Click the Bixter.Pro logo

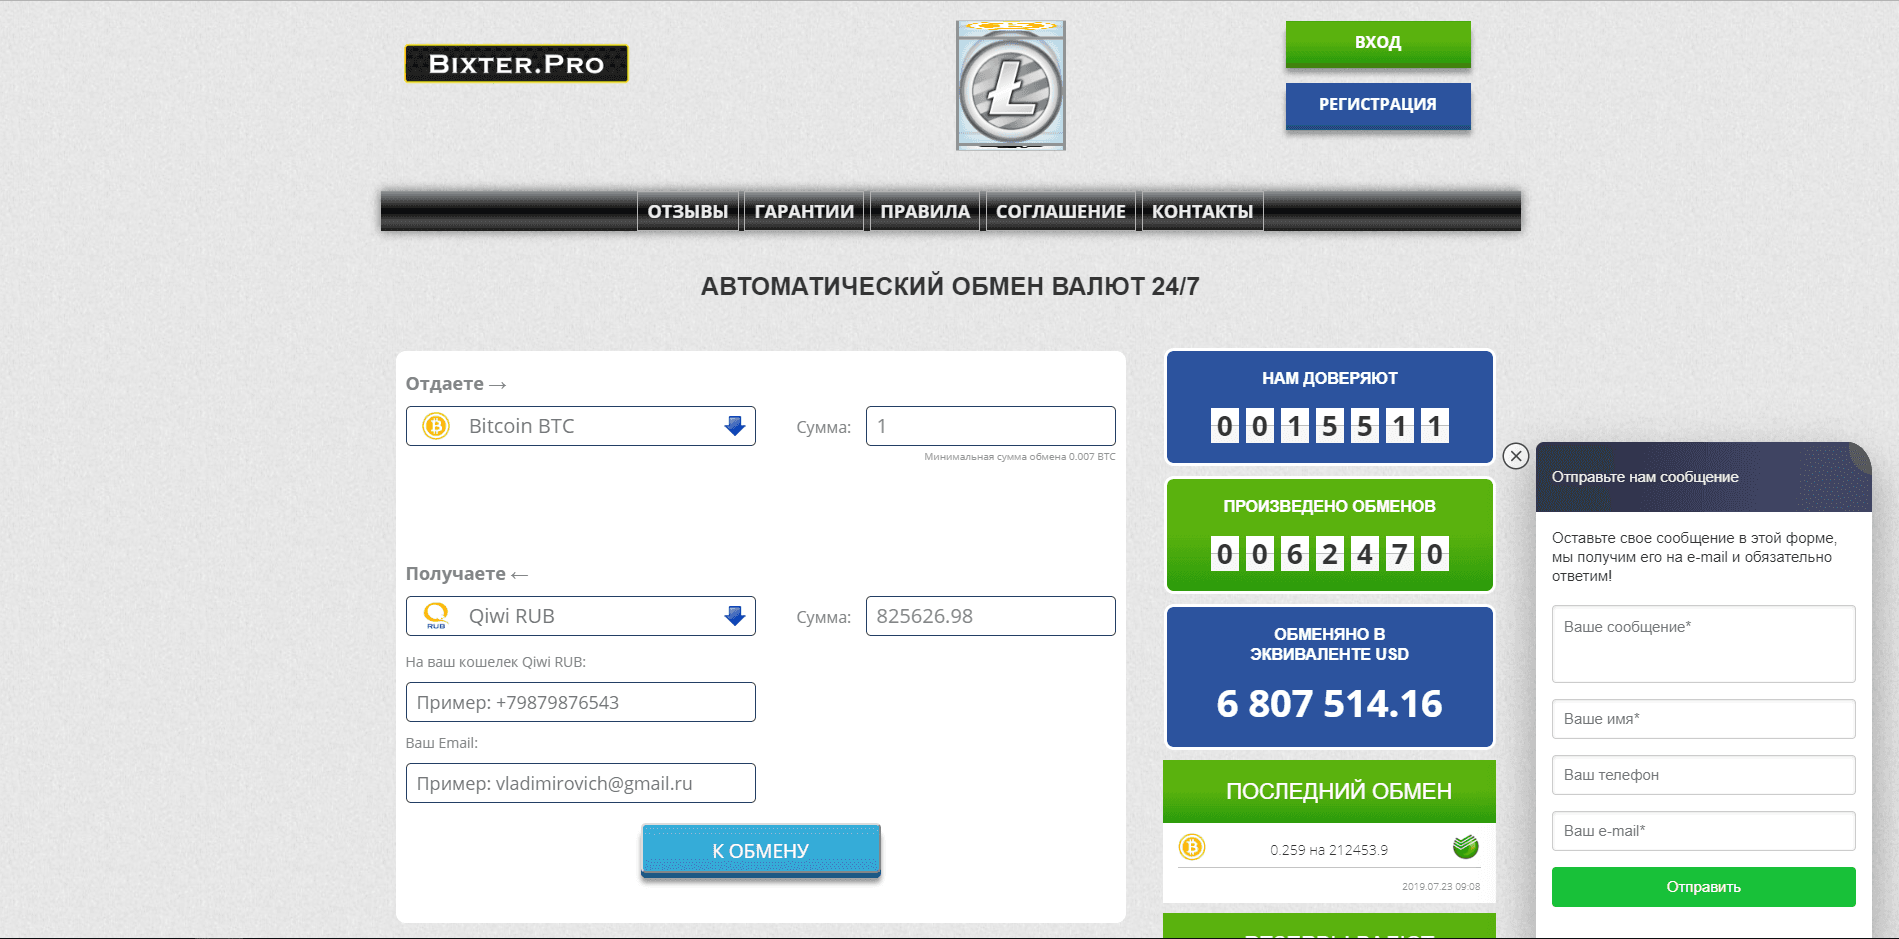[x=515, y=63]
